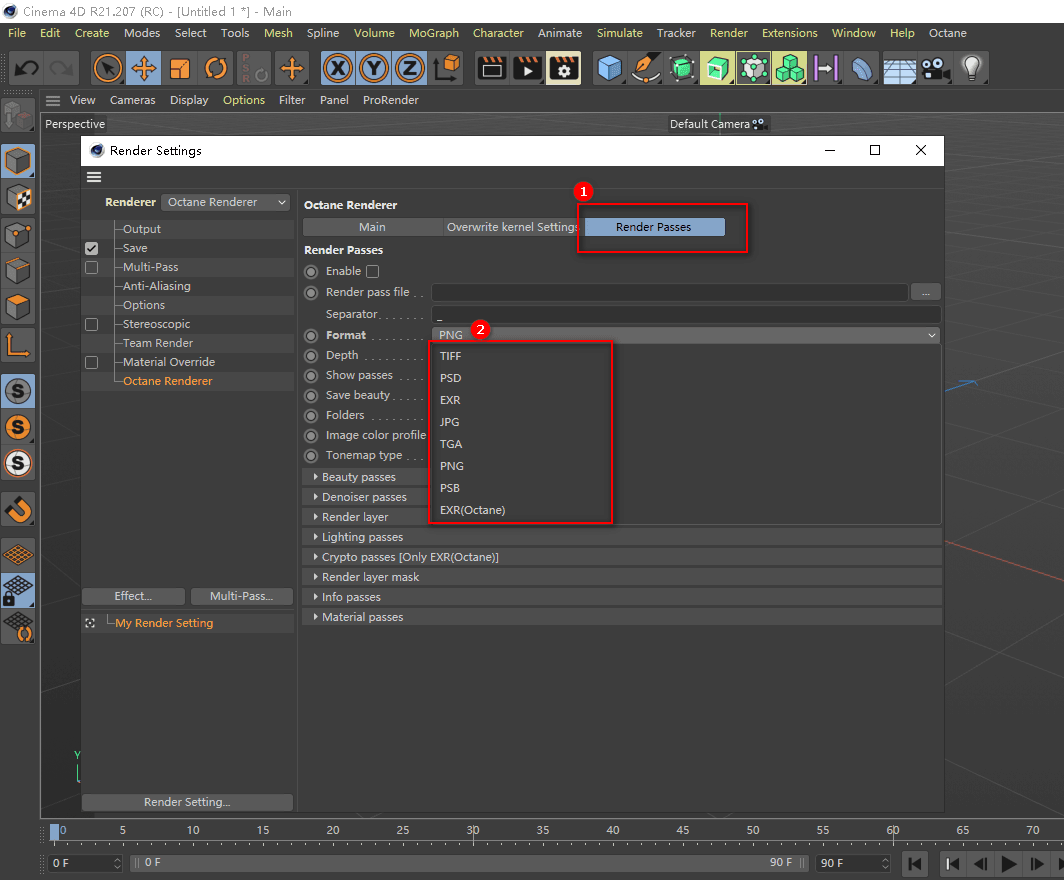Select the Move tool in the toolbar
The height and width of the screenshot is (880, 1064).
pyautogui.click(x=144, y=69)
